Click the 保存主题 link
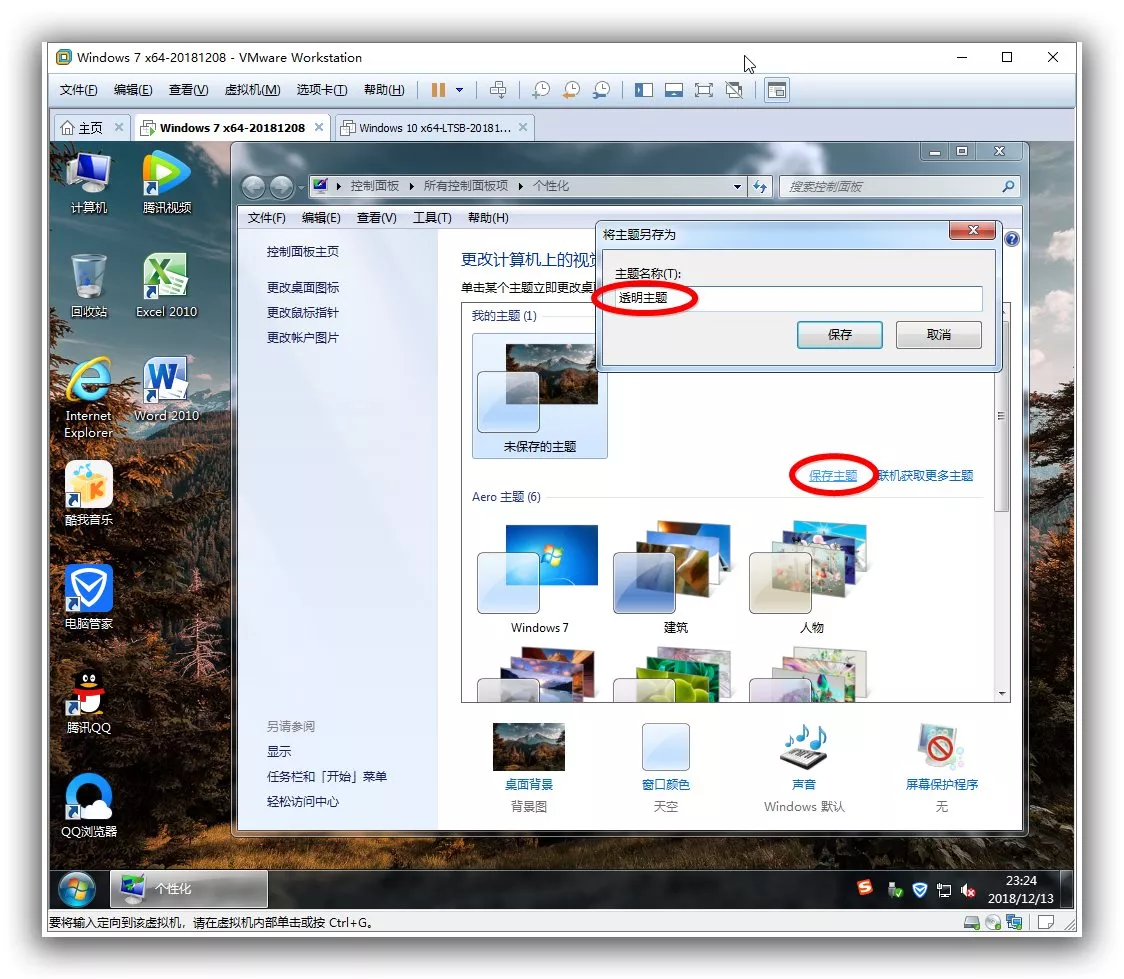The height and width of the screenshot is (979, 1124). click(833, 475)
